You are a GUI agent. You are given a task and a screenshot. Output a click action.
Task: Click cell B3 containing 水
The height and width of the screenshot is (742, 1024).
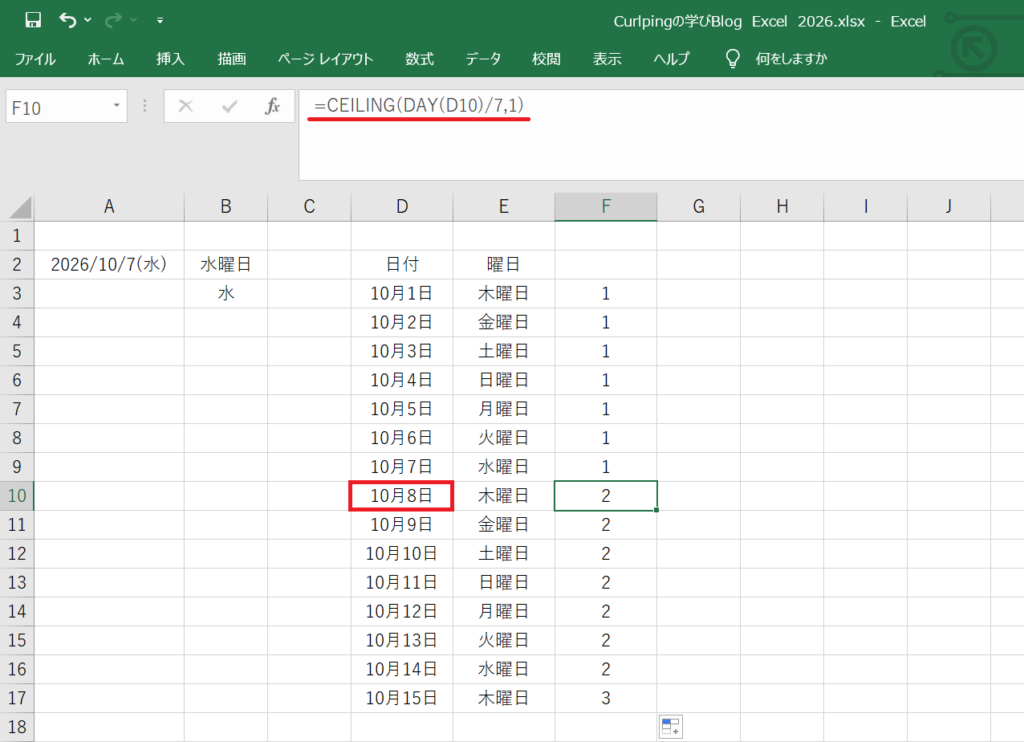(226, 293)
